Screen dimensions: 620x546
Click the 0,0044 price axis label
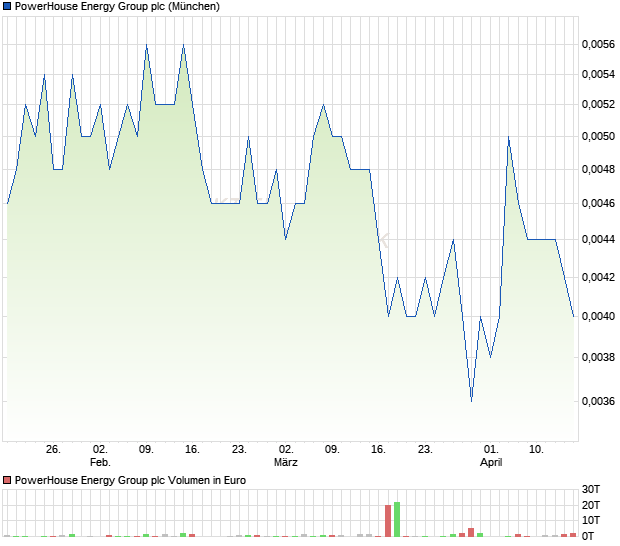pos(598,239)
